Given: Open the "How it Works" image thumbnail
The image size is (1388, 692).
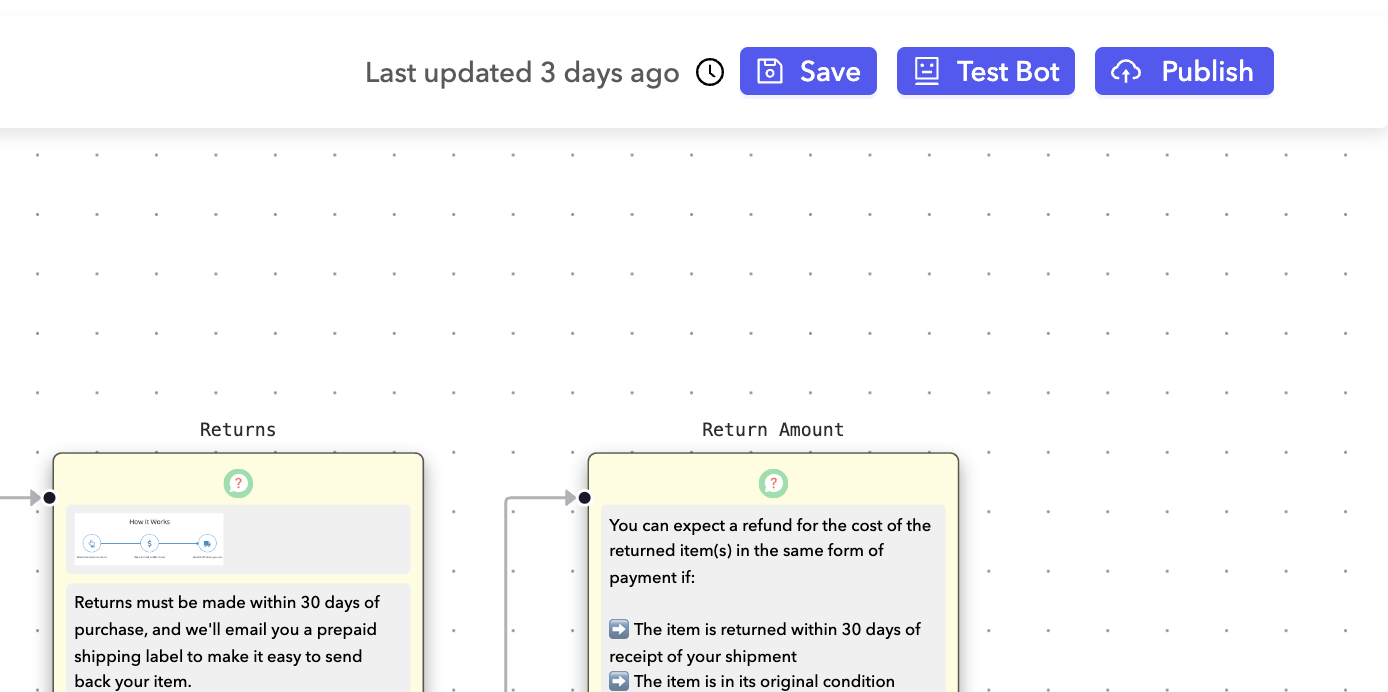Looking at the screenshot, I should pos(149,539).
